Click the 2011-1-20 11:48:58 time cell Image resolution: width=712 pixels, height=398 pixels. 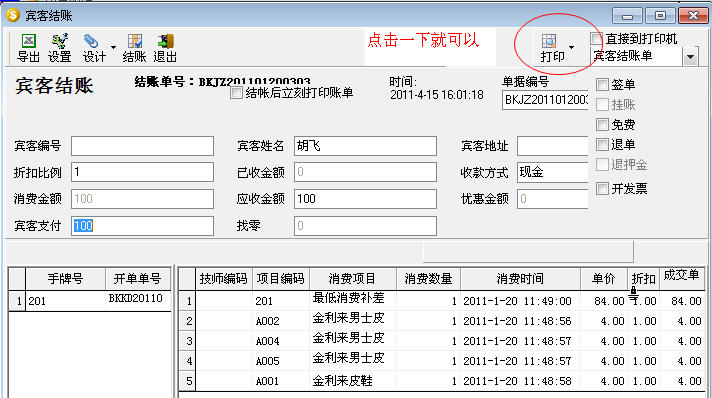520,381
